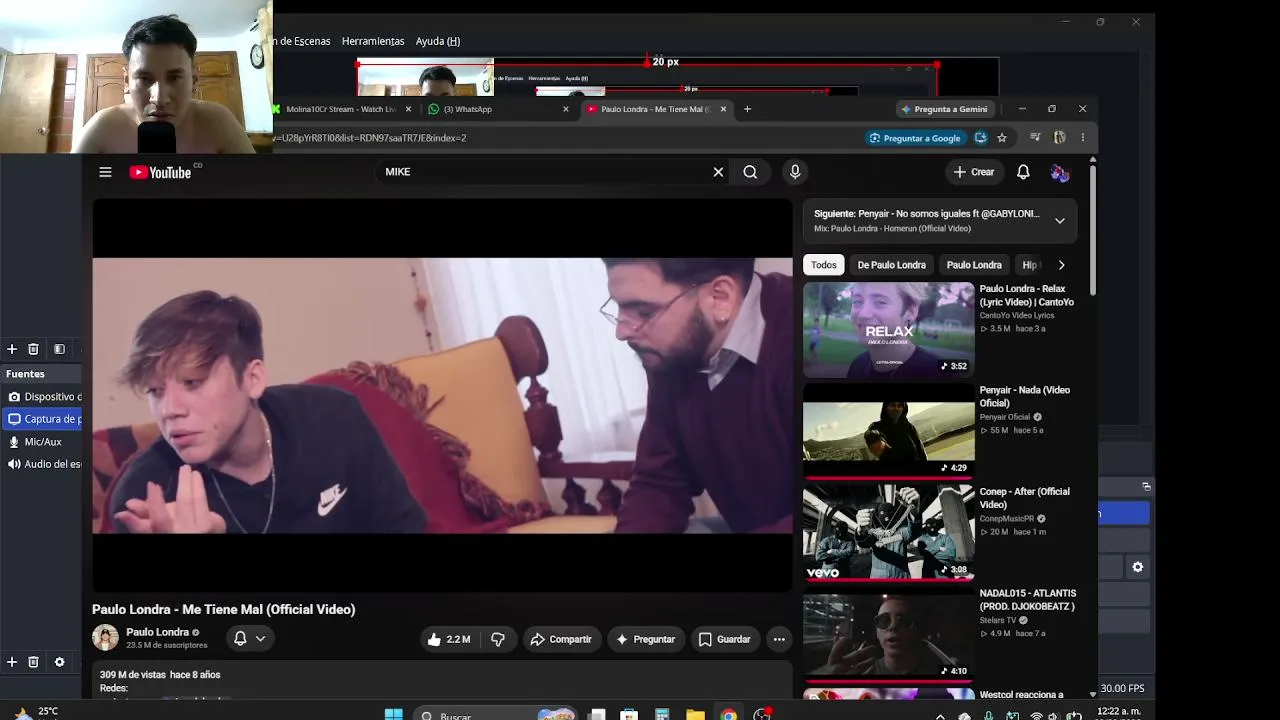Screen dimensions: 1280x720
Task: Open Google Chrome from the taskbar
Action: [729, 714]
